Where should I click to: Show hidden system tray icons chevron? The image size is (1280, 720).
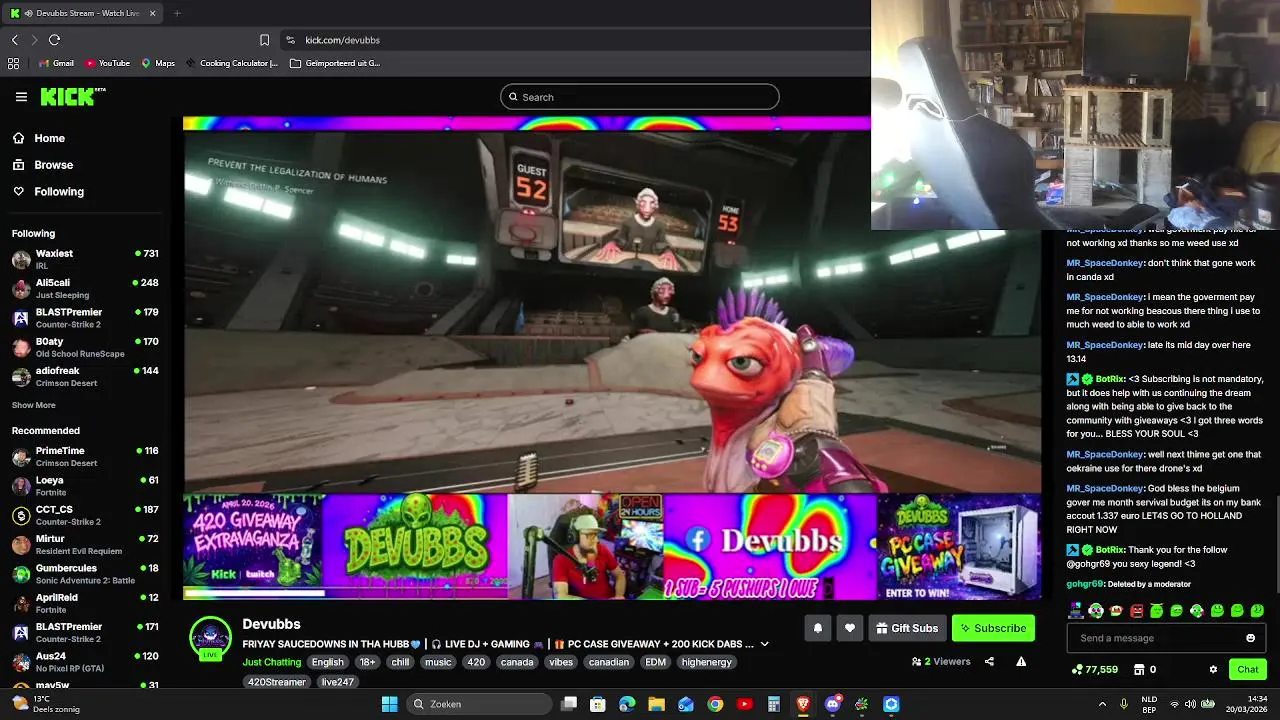tap(1102, 704)
